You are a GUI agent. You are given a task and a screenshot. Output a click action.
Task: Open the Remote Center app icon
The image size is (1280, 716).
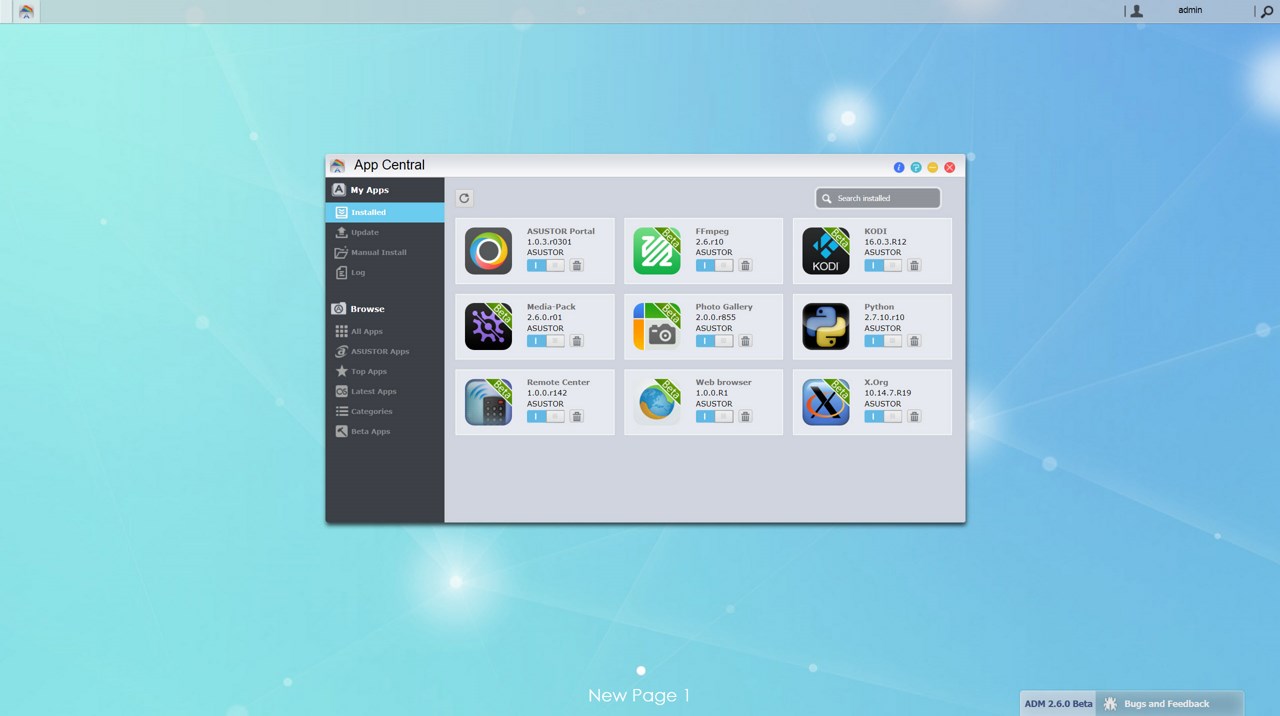pos(488,402)
